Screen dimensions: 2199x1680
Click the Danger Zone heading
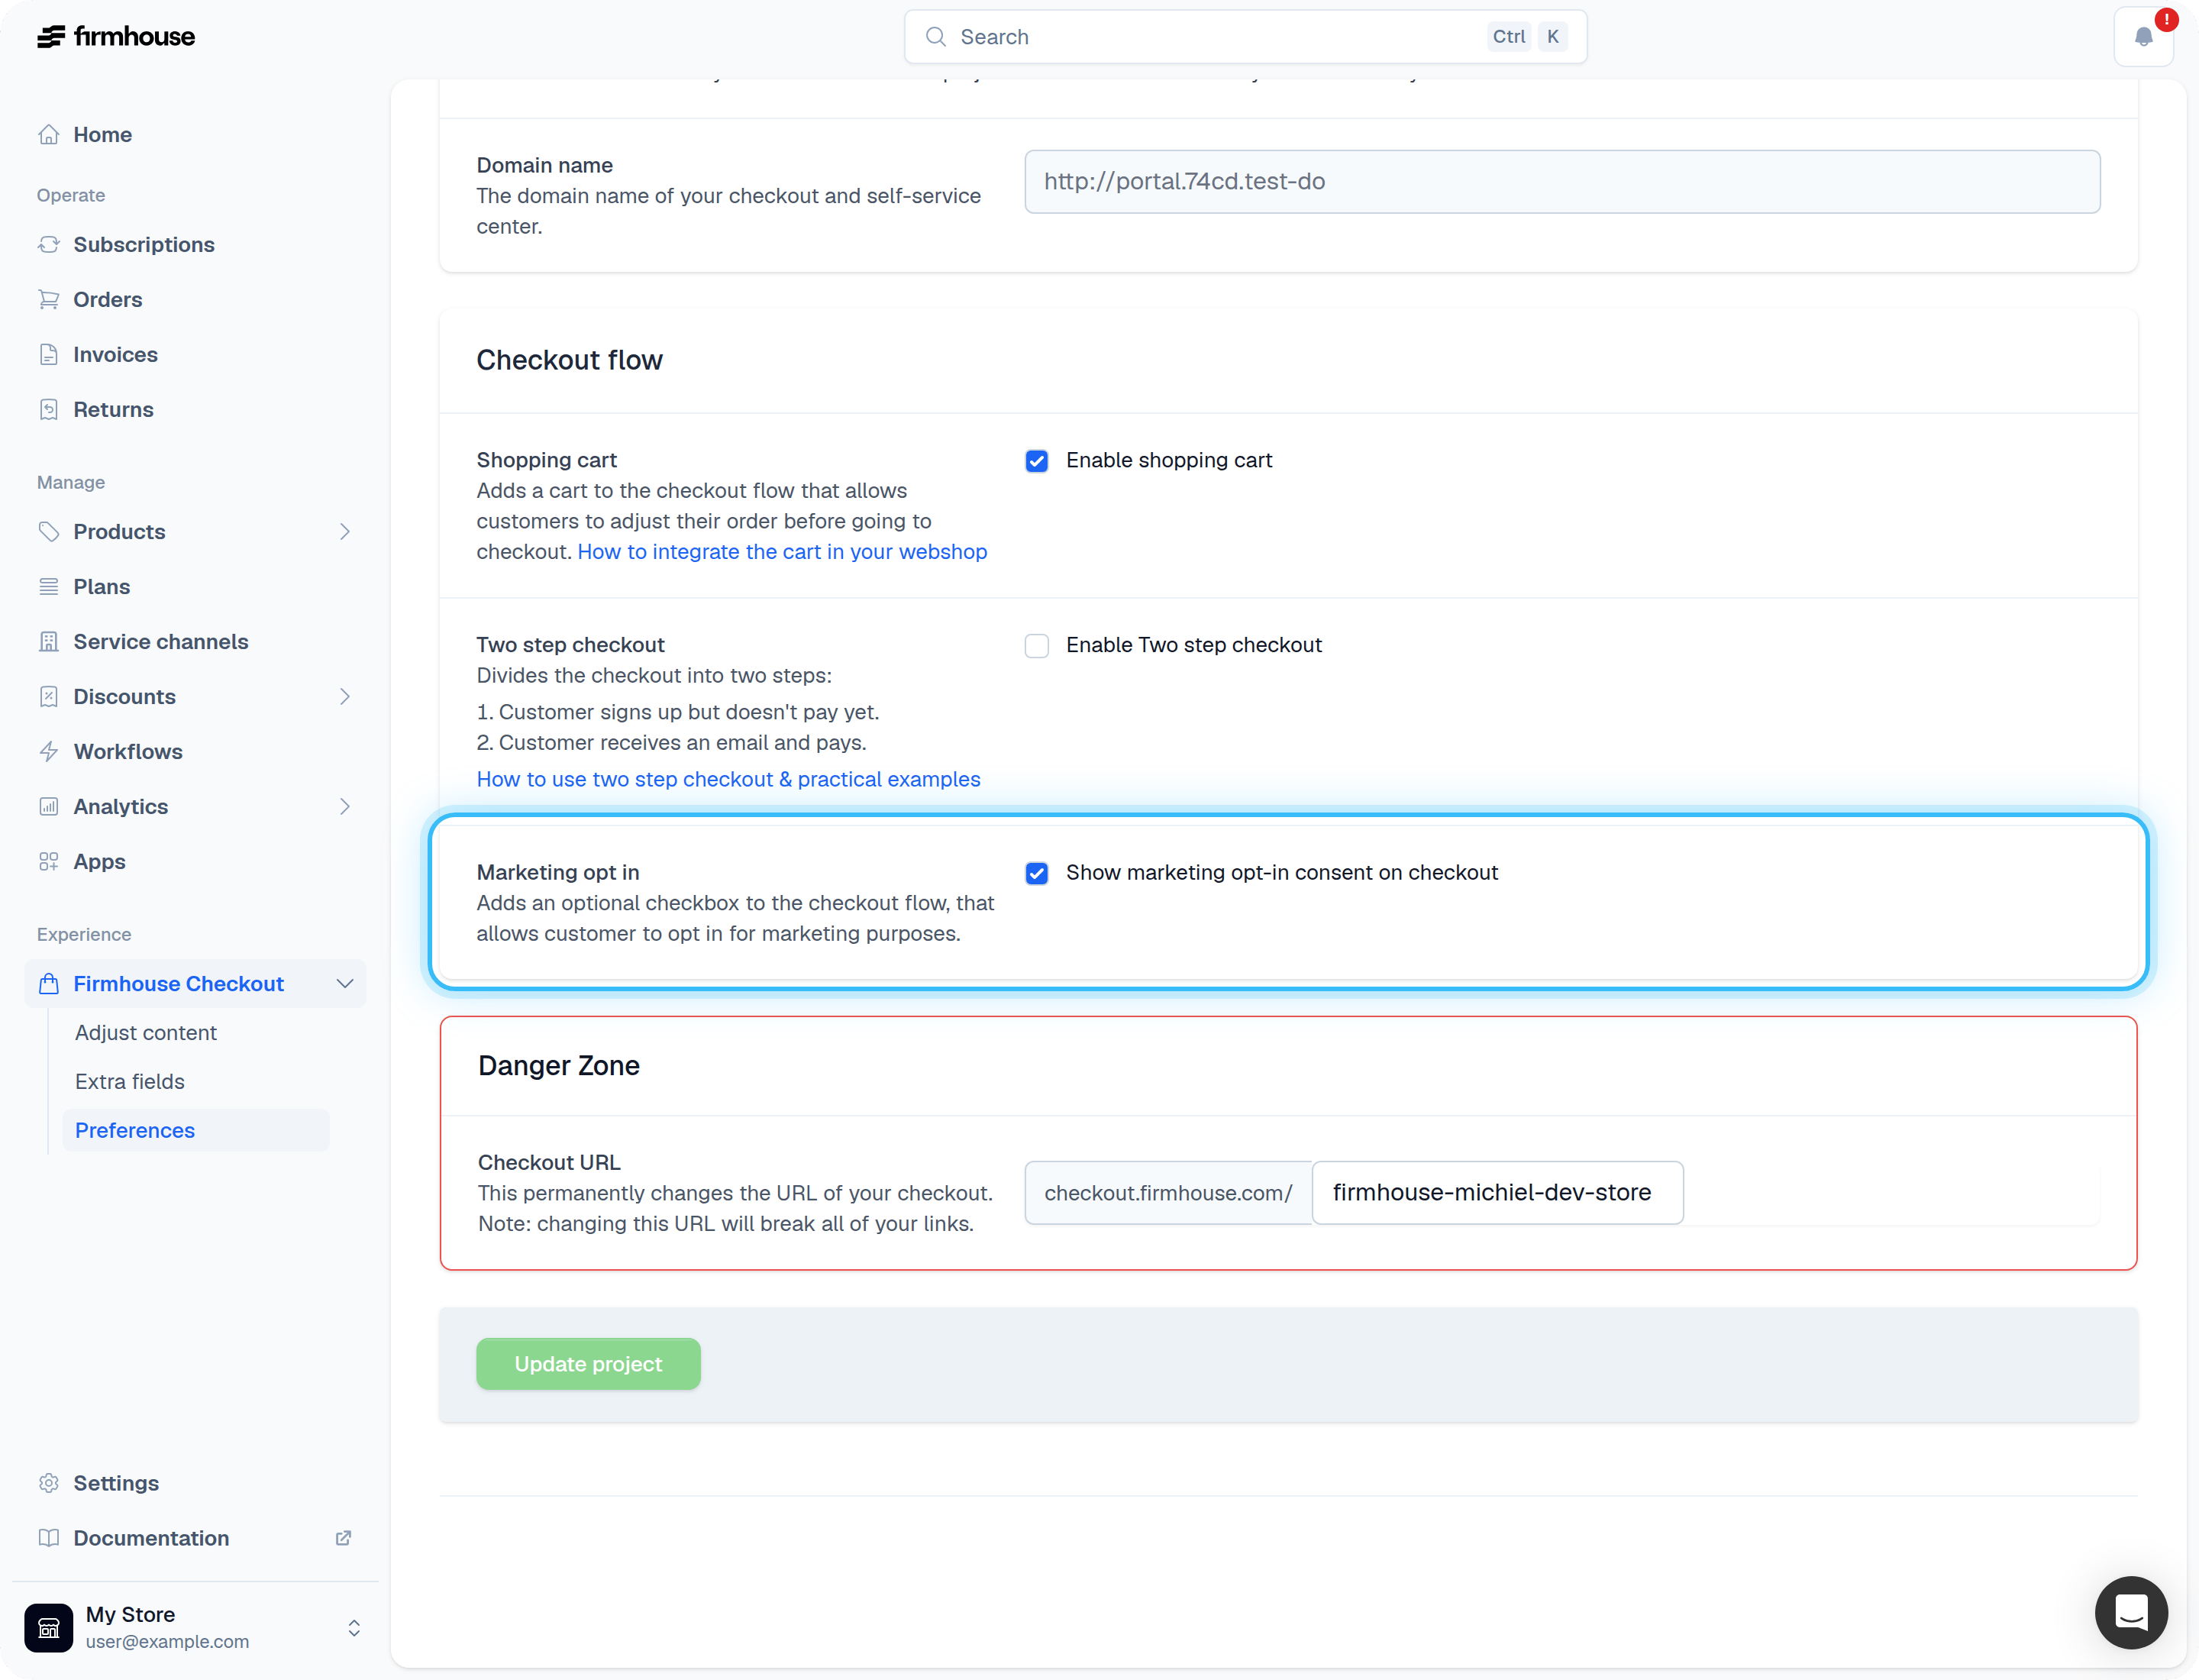coord(559,1065)
